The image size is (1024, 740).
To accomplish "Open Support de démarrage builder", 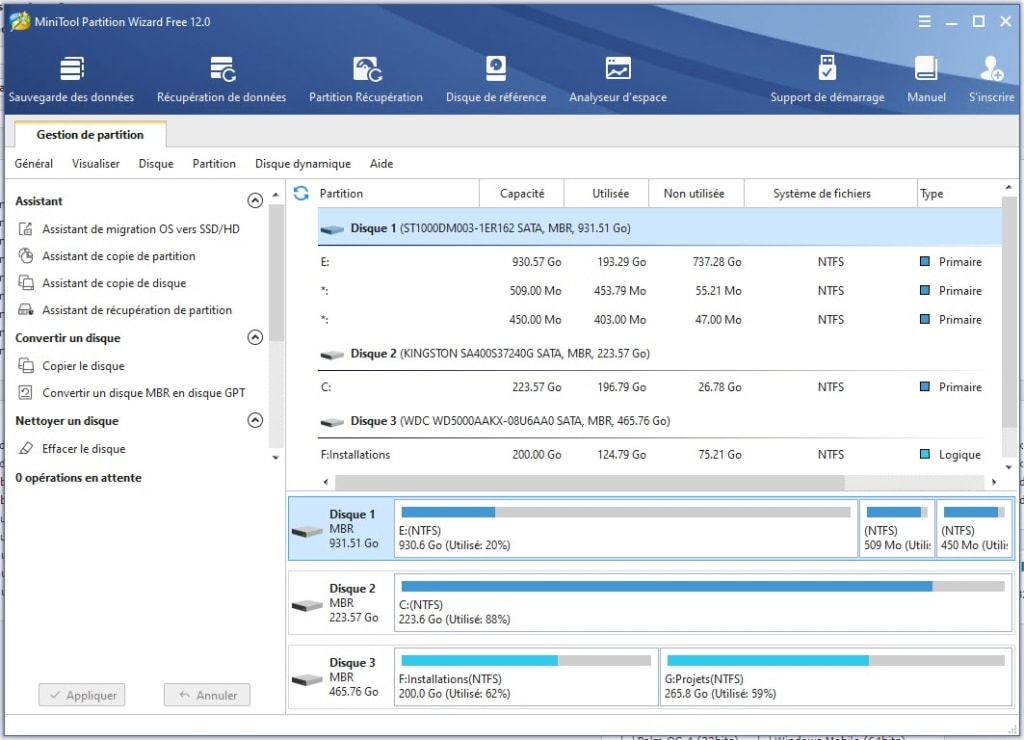I will (827, 80).
